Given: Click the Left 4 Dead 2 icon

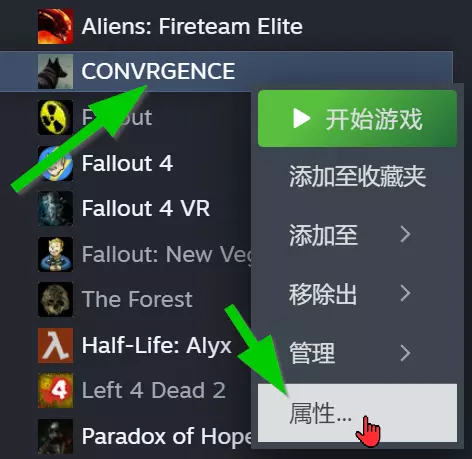Looking at the screenshot, I should (x=55, y=390).
